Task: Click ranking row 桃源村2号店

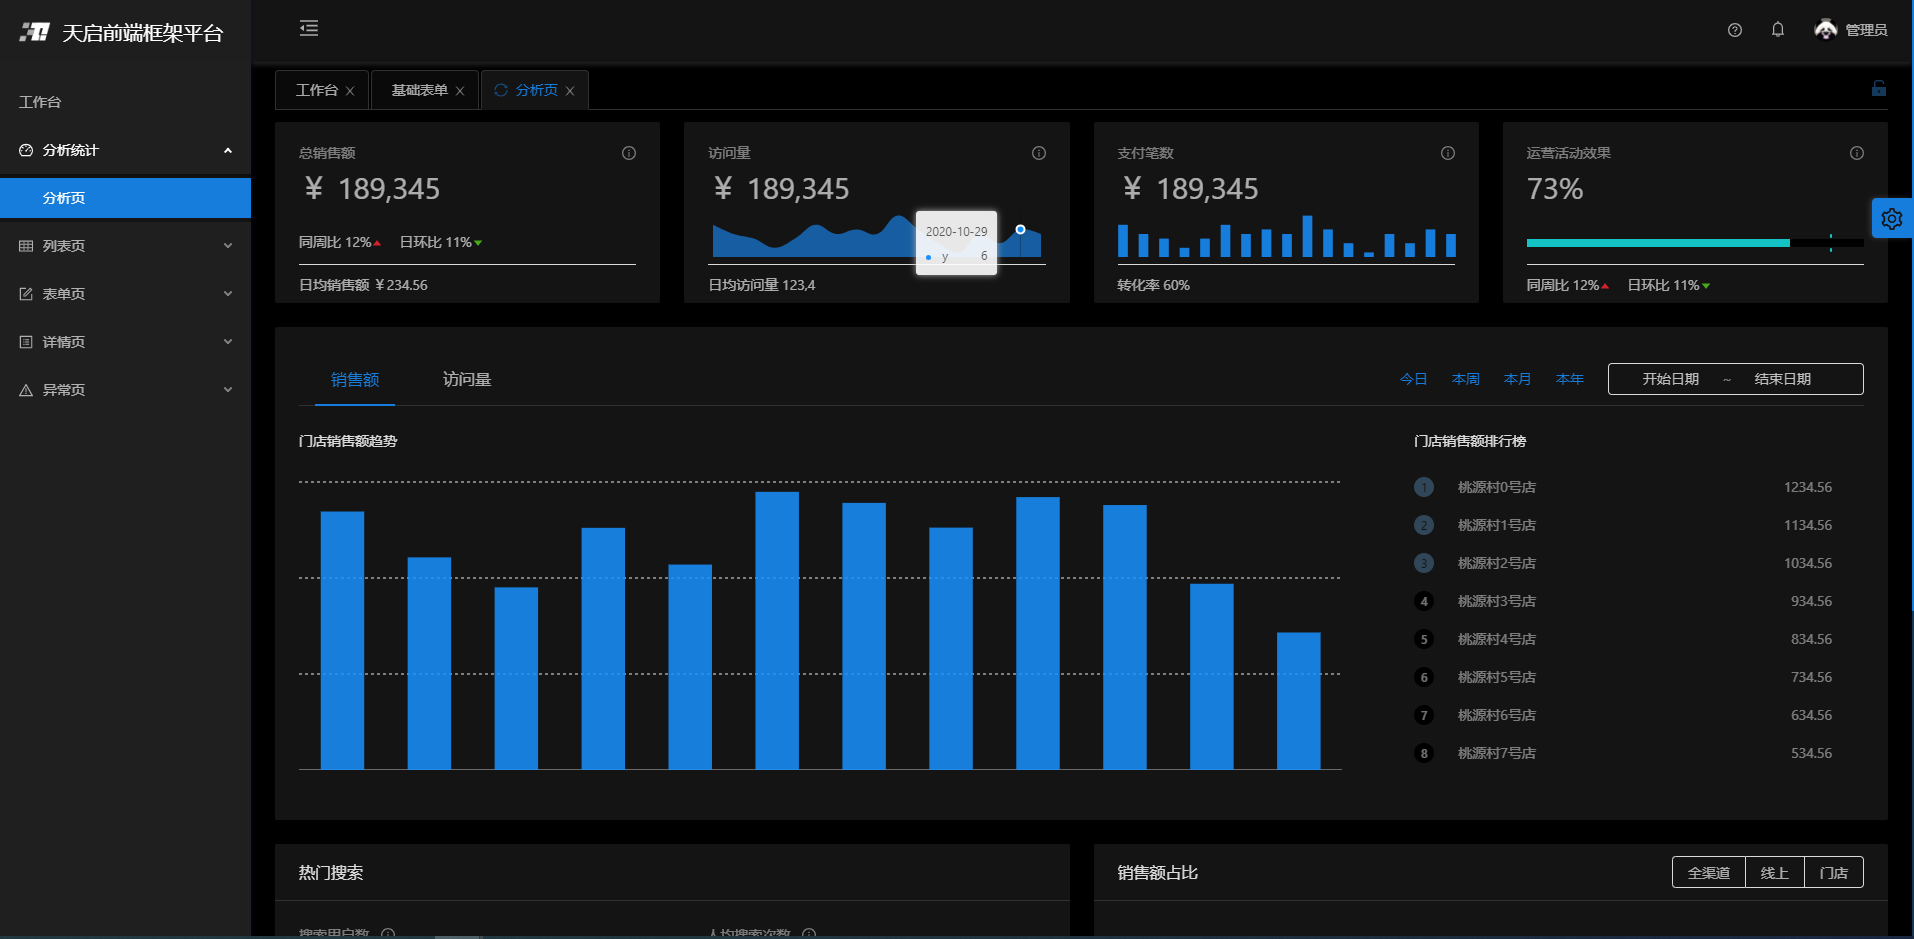Action: pos(1622,563)
